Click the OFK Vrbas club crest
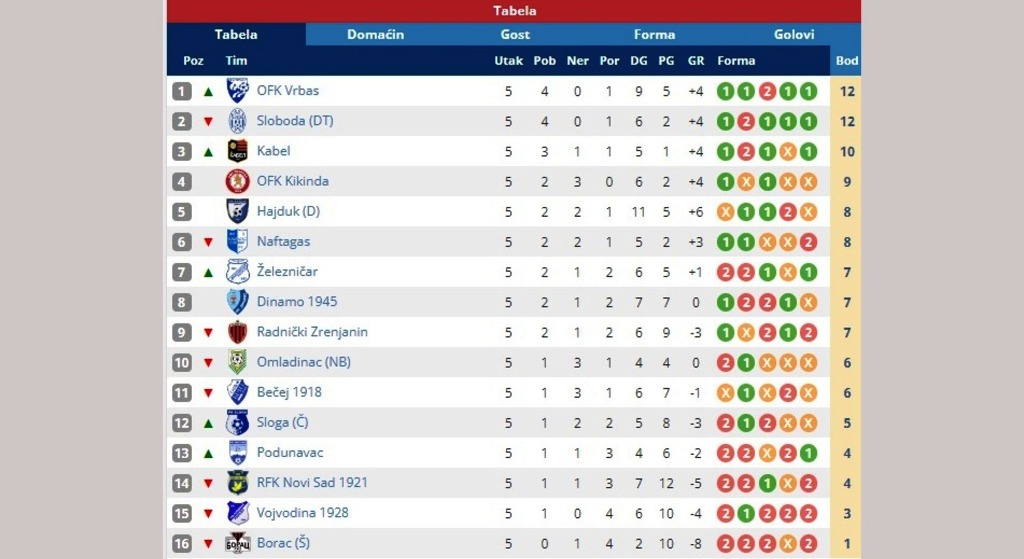The width and height of the screenshot is (1024, 559). coord(237,90)
